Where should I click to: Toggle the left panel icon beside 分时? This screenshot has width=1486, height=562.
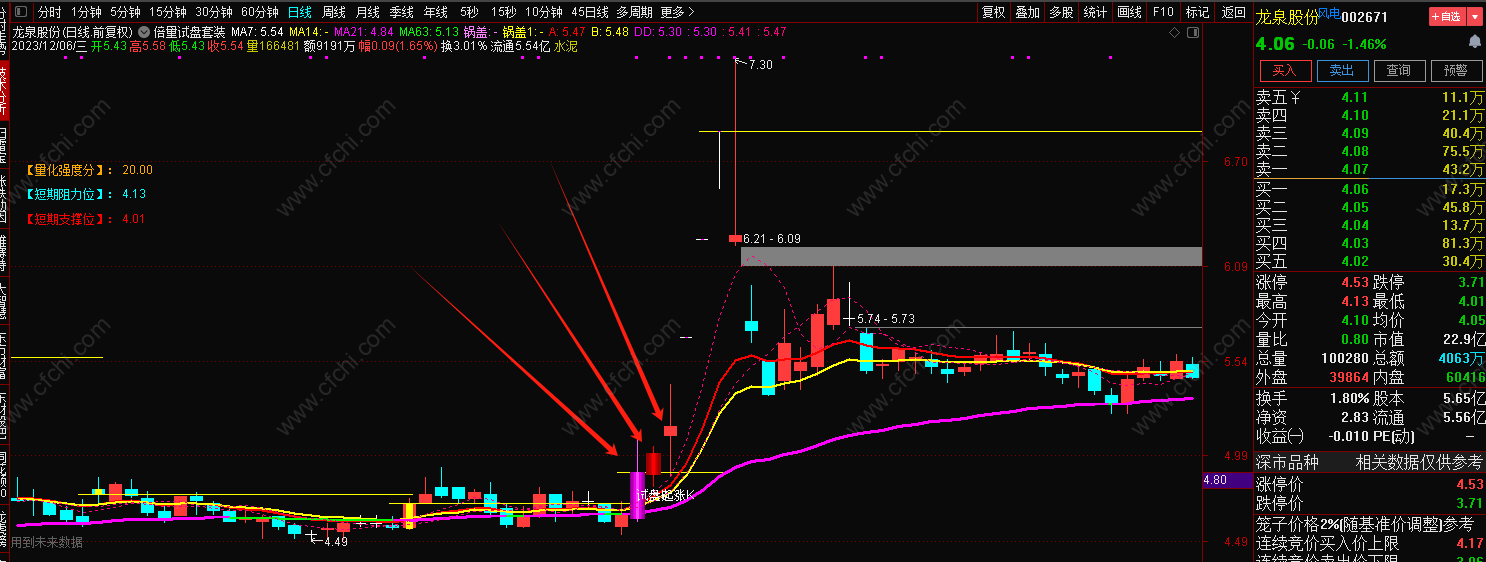point(21,12)
